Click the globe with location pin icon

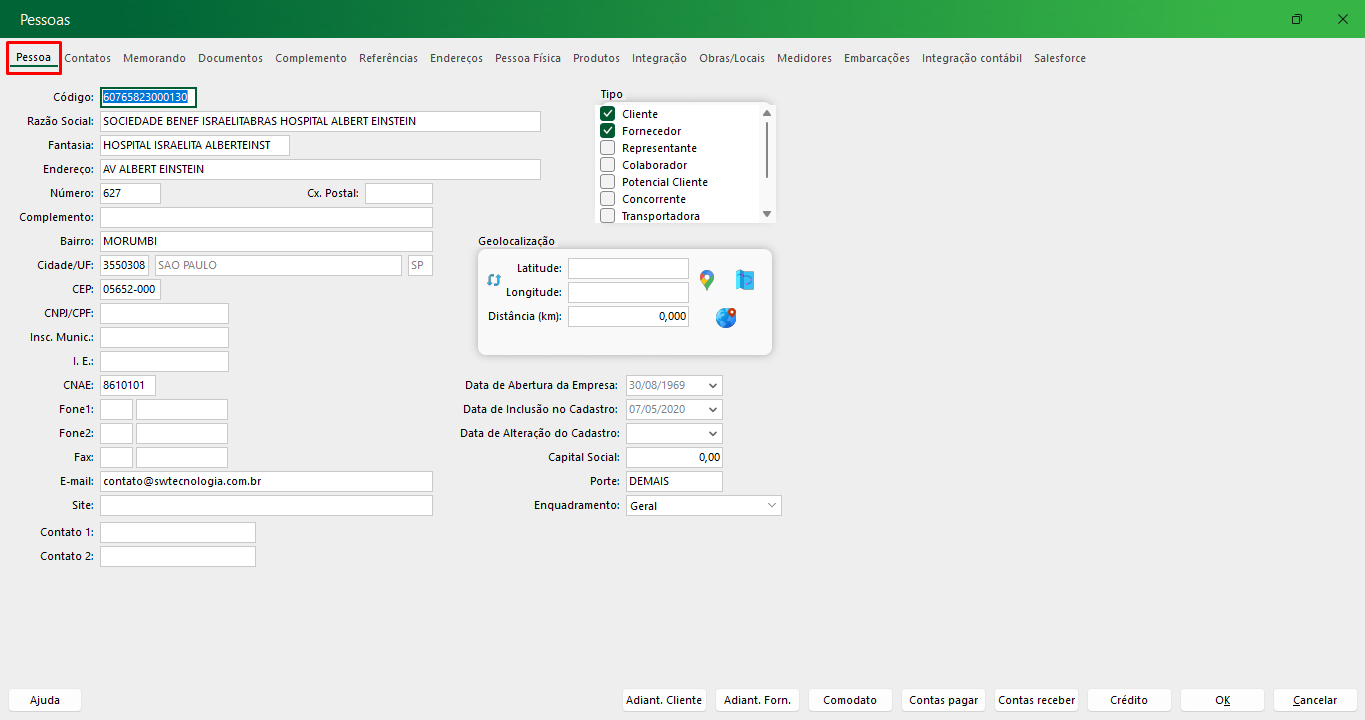(726, 318)
